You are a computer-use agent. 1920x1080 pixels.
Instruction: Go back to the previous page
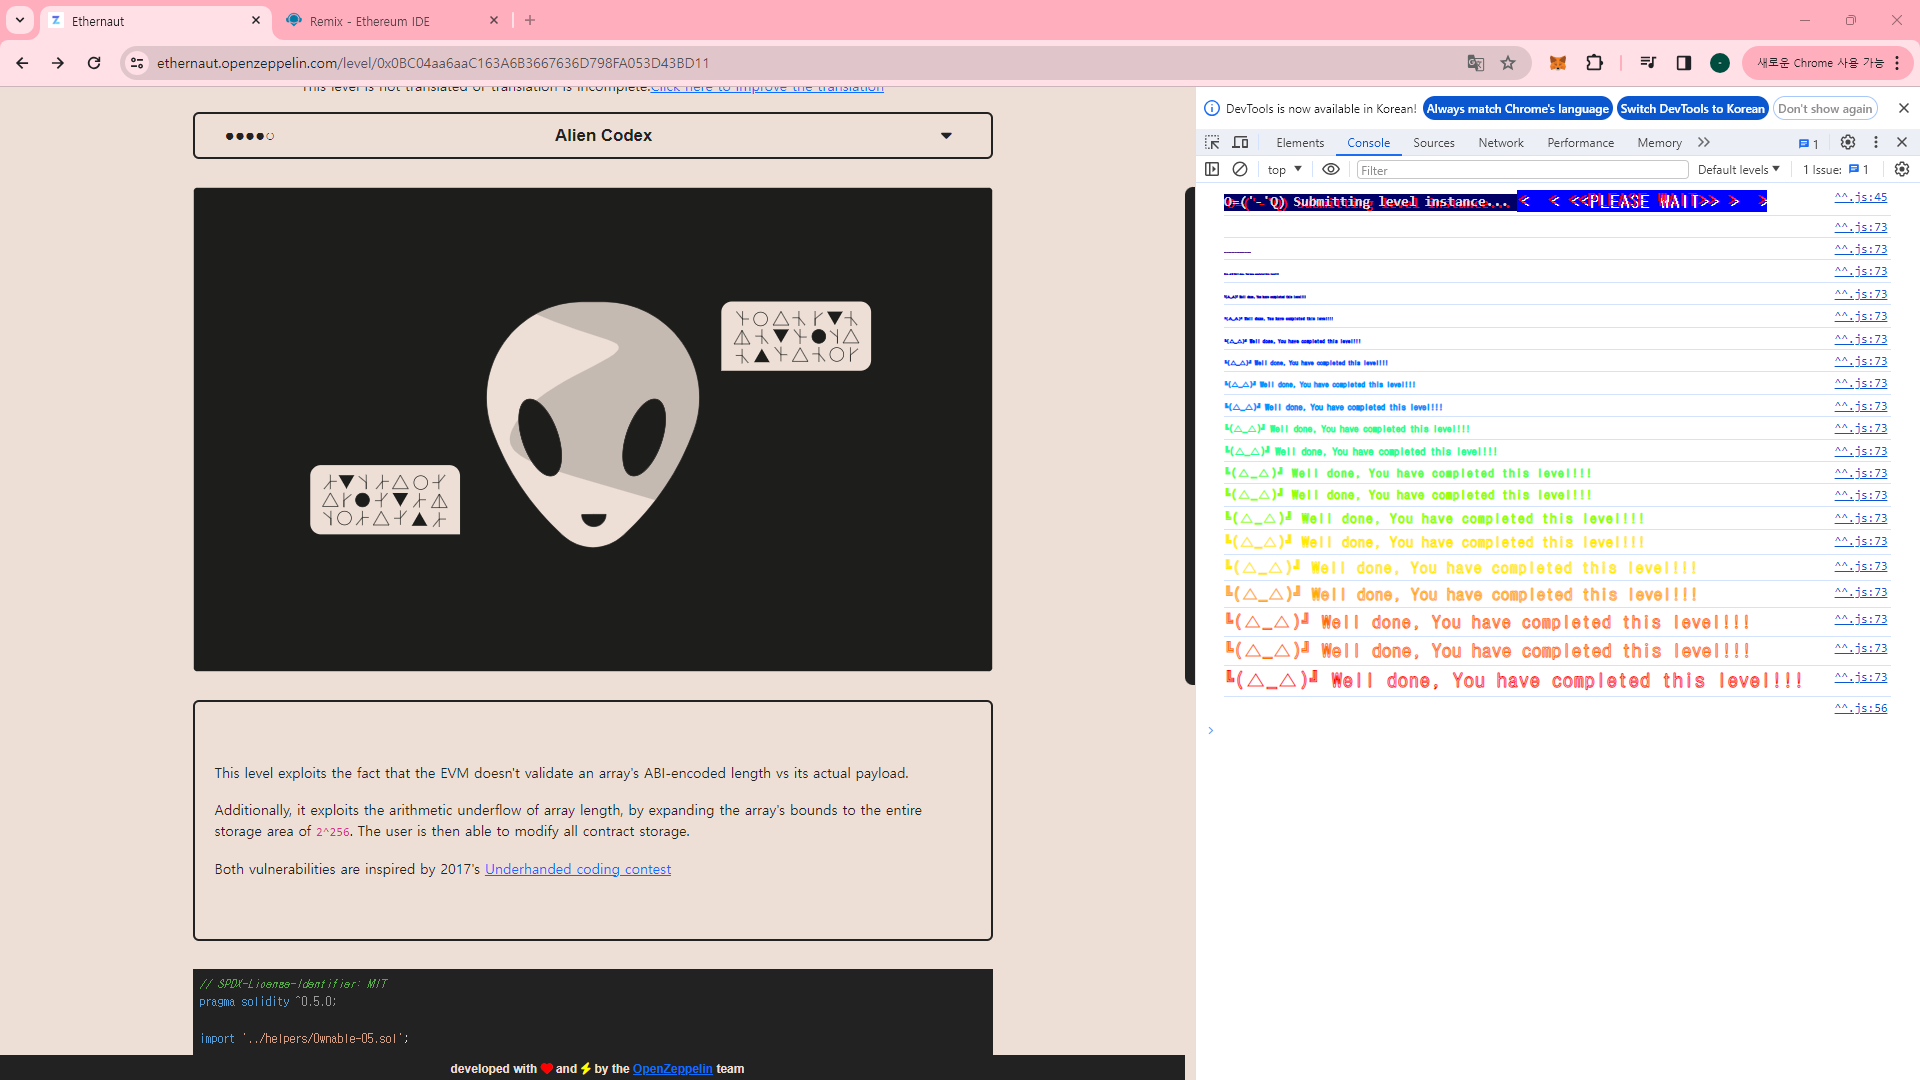tap(22, 63)
